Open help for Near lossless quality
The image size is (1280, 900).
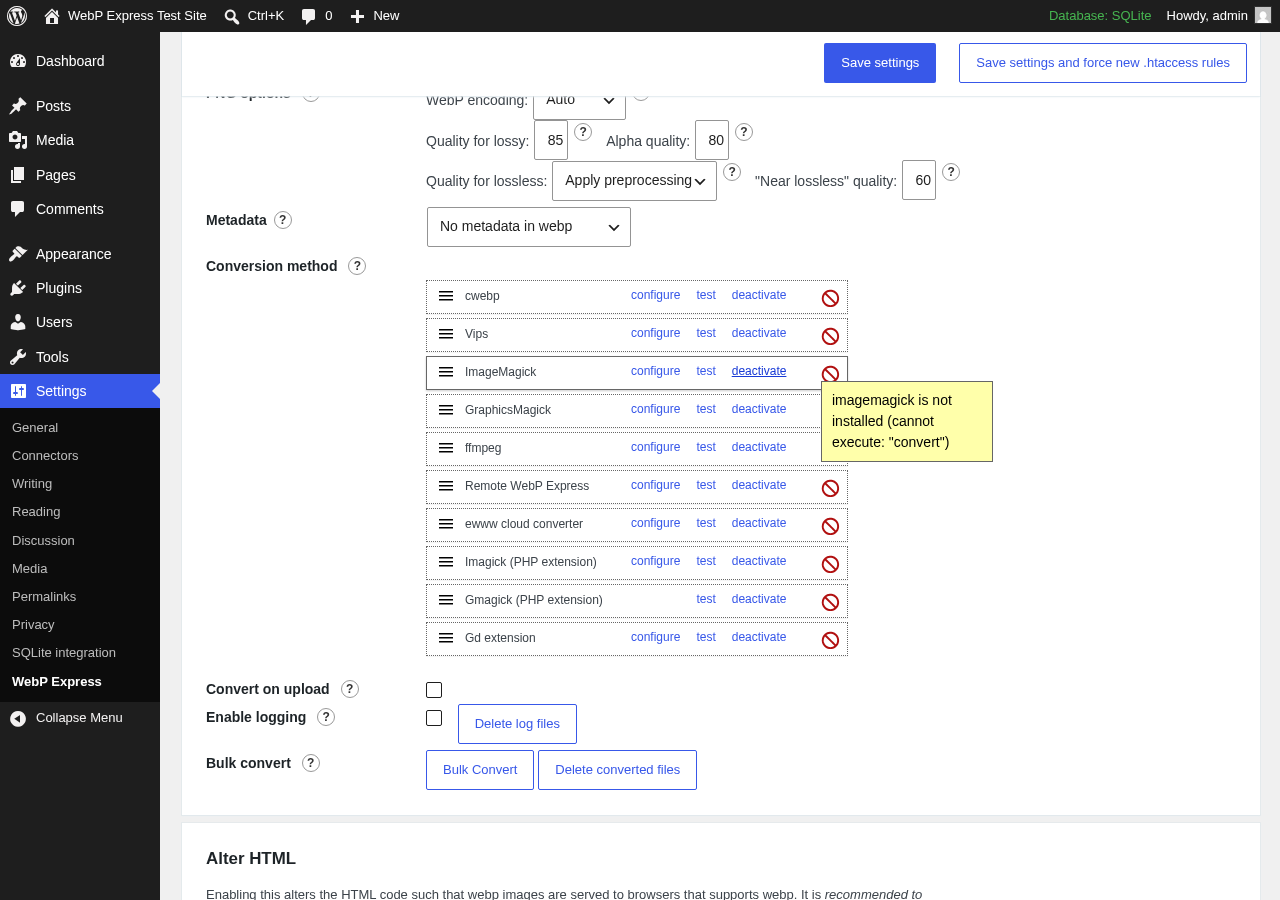(x=951, y=172)
